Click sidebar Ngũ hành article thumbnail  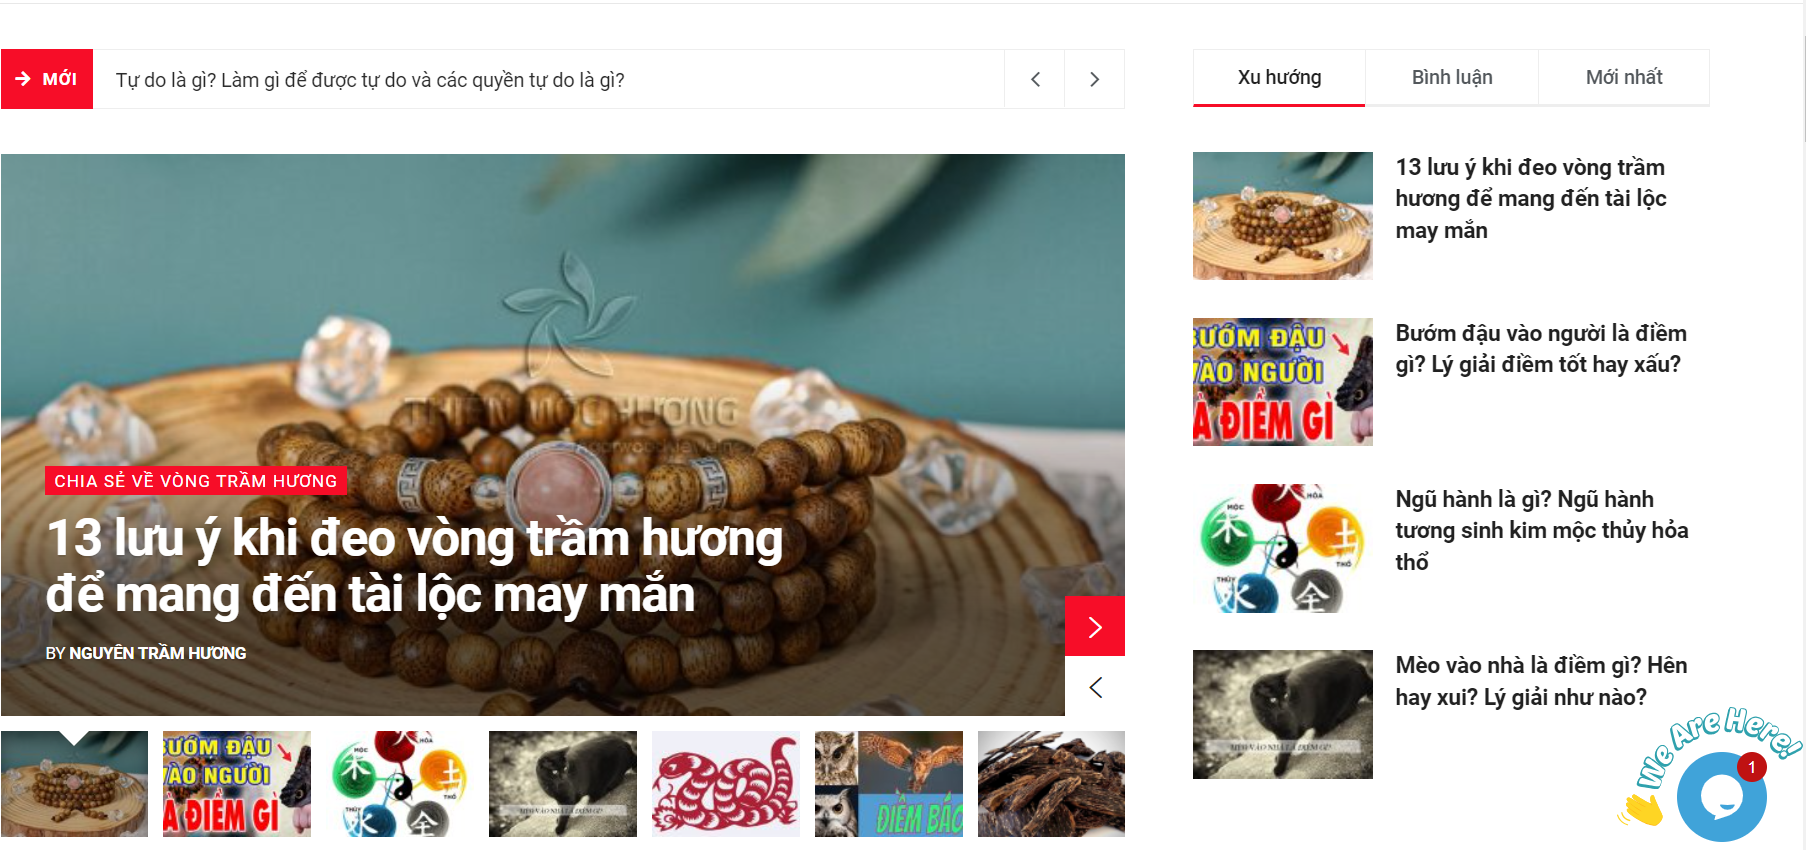click(1283, 548)
